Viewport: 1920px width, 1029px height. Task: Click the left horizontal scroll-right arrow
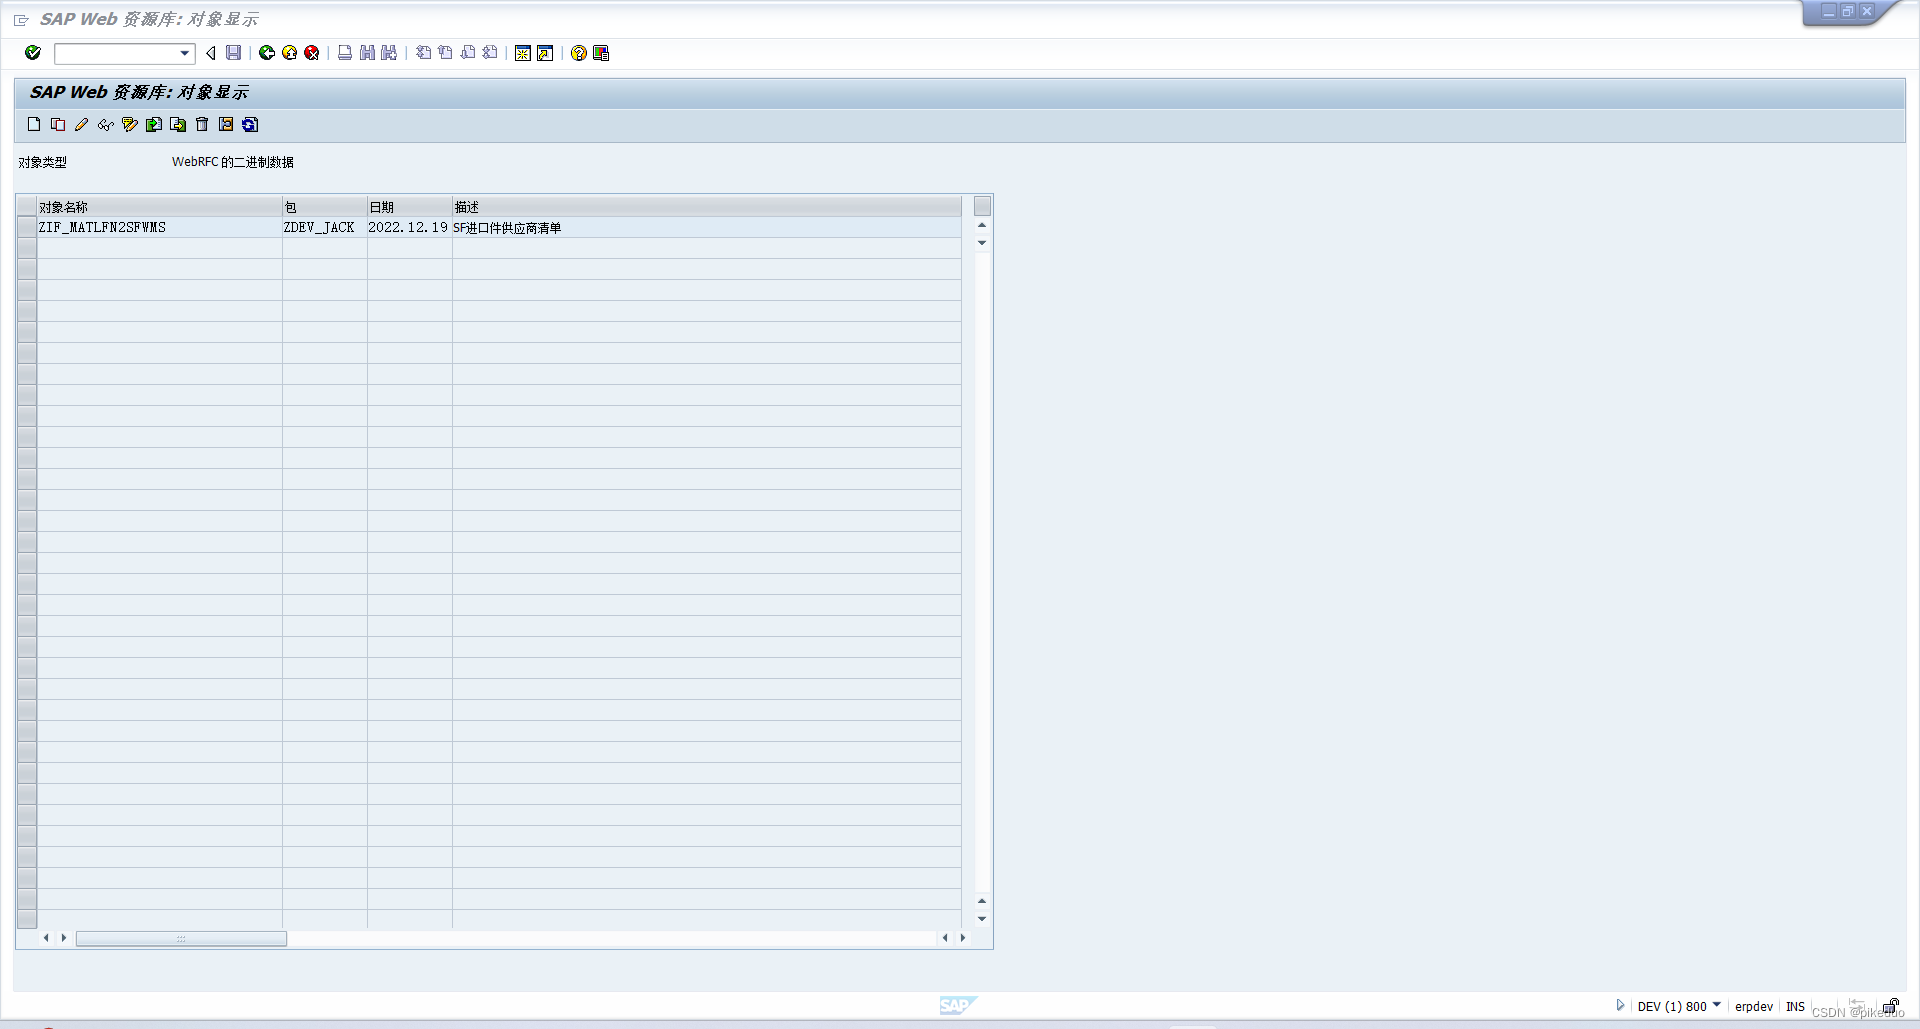click(64, 938)
